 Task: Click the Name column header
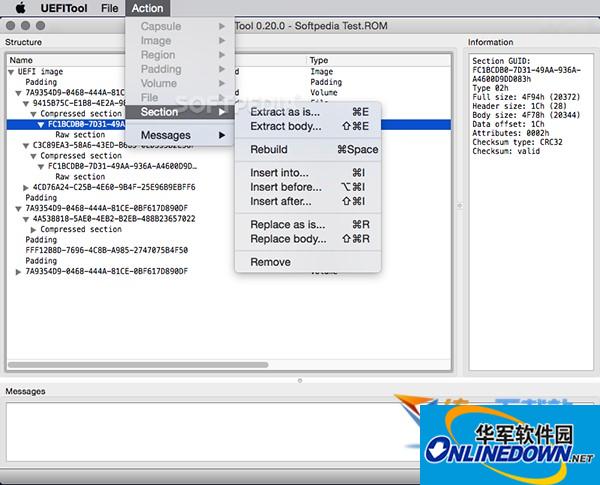pos(21,60)
